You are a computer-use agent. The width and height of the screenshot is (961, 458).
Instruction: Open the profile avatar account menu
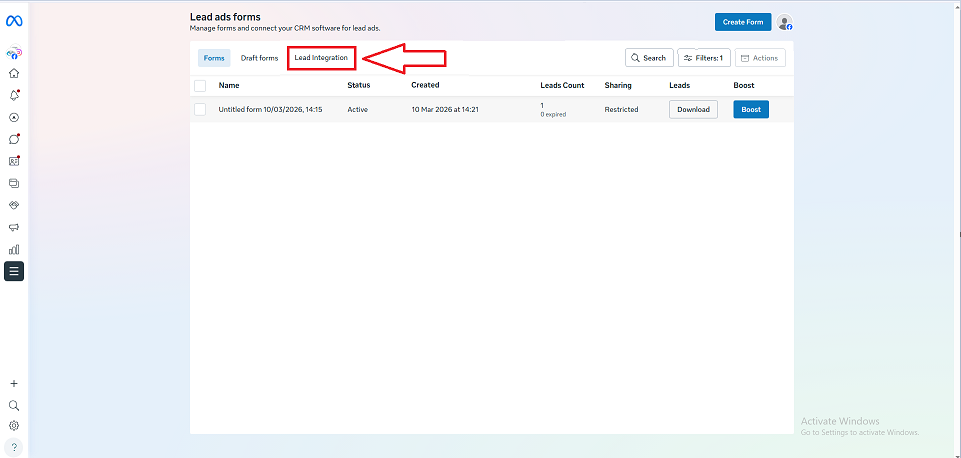coord(785,23)
